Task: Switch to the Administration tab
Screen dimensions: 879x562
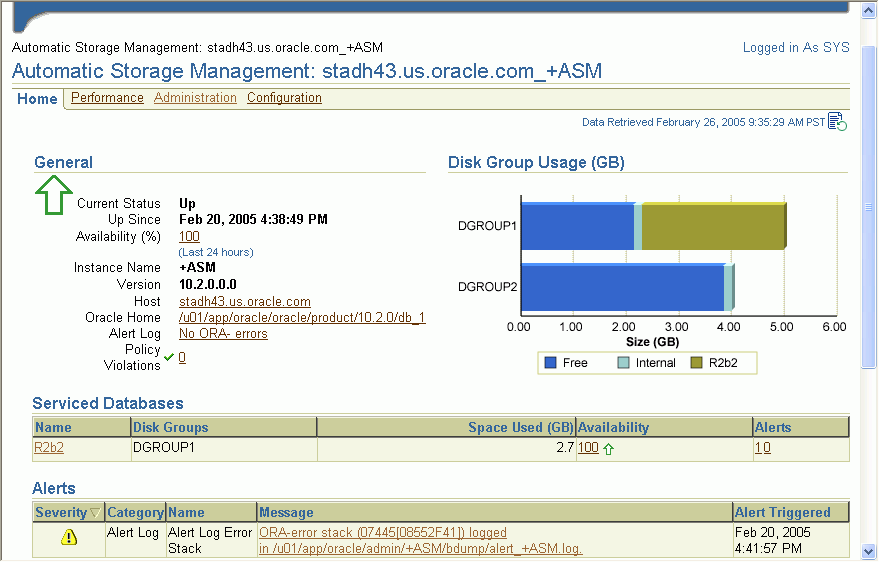Action: (x=195, y=98)
